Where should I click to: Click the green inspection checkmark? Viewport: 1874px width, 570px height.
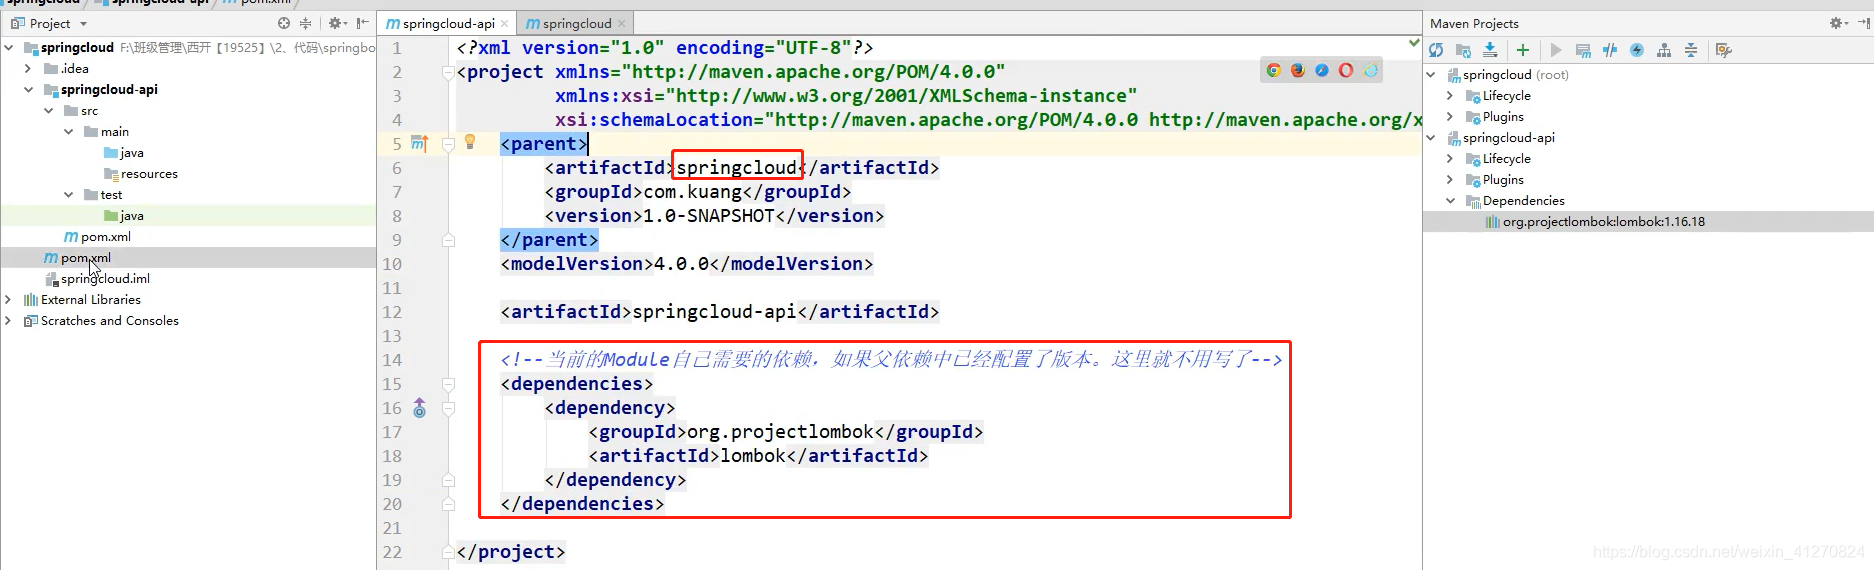click(x=1414, y=43)
